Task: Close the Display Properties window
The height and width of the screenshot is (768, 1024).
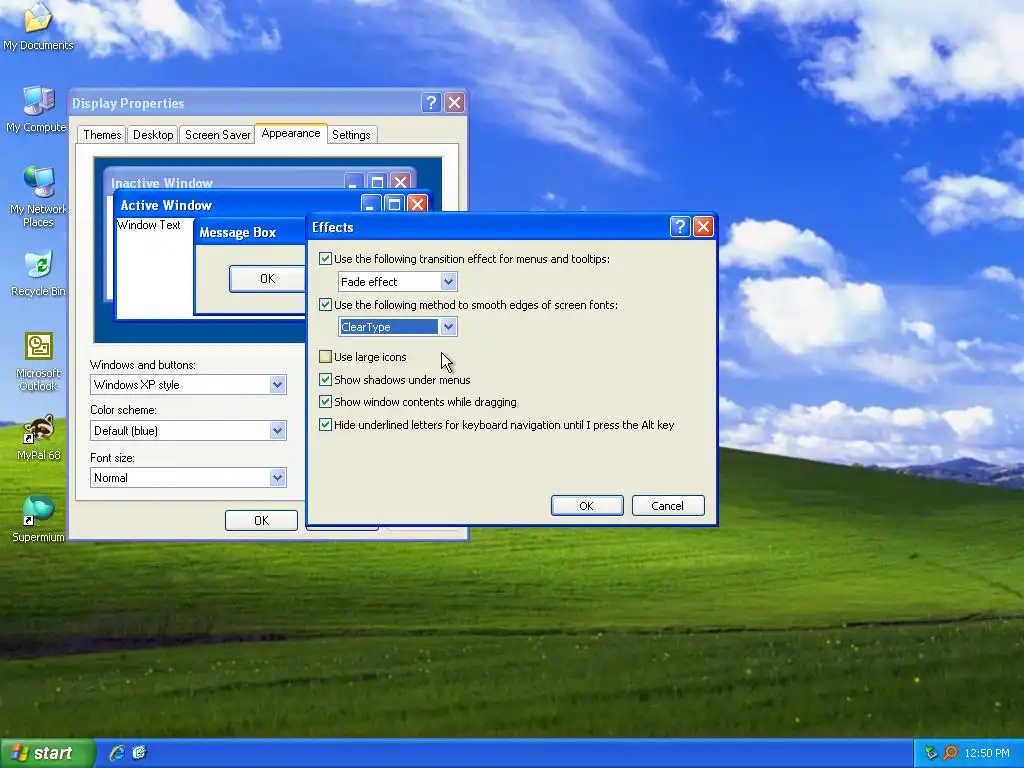Action: 455,103
